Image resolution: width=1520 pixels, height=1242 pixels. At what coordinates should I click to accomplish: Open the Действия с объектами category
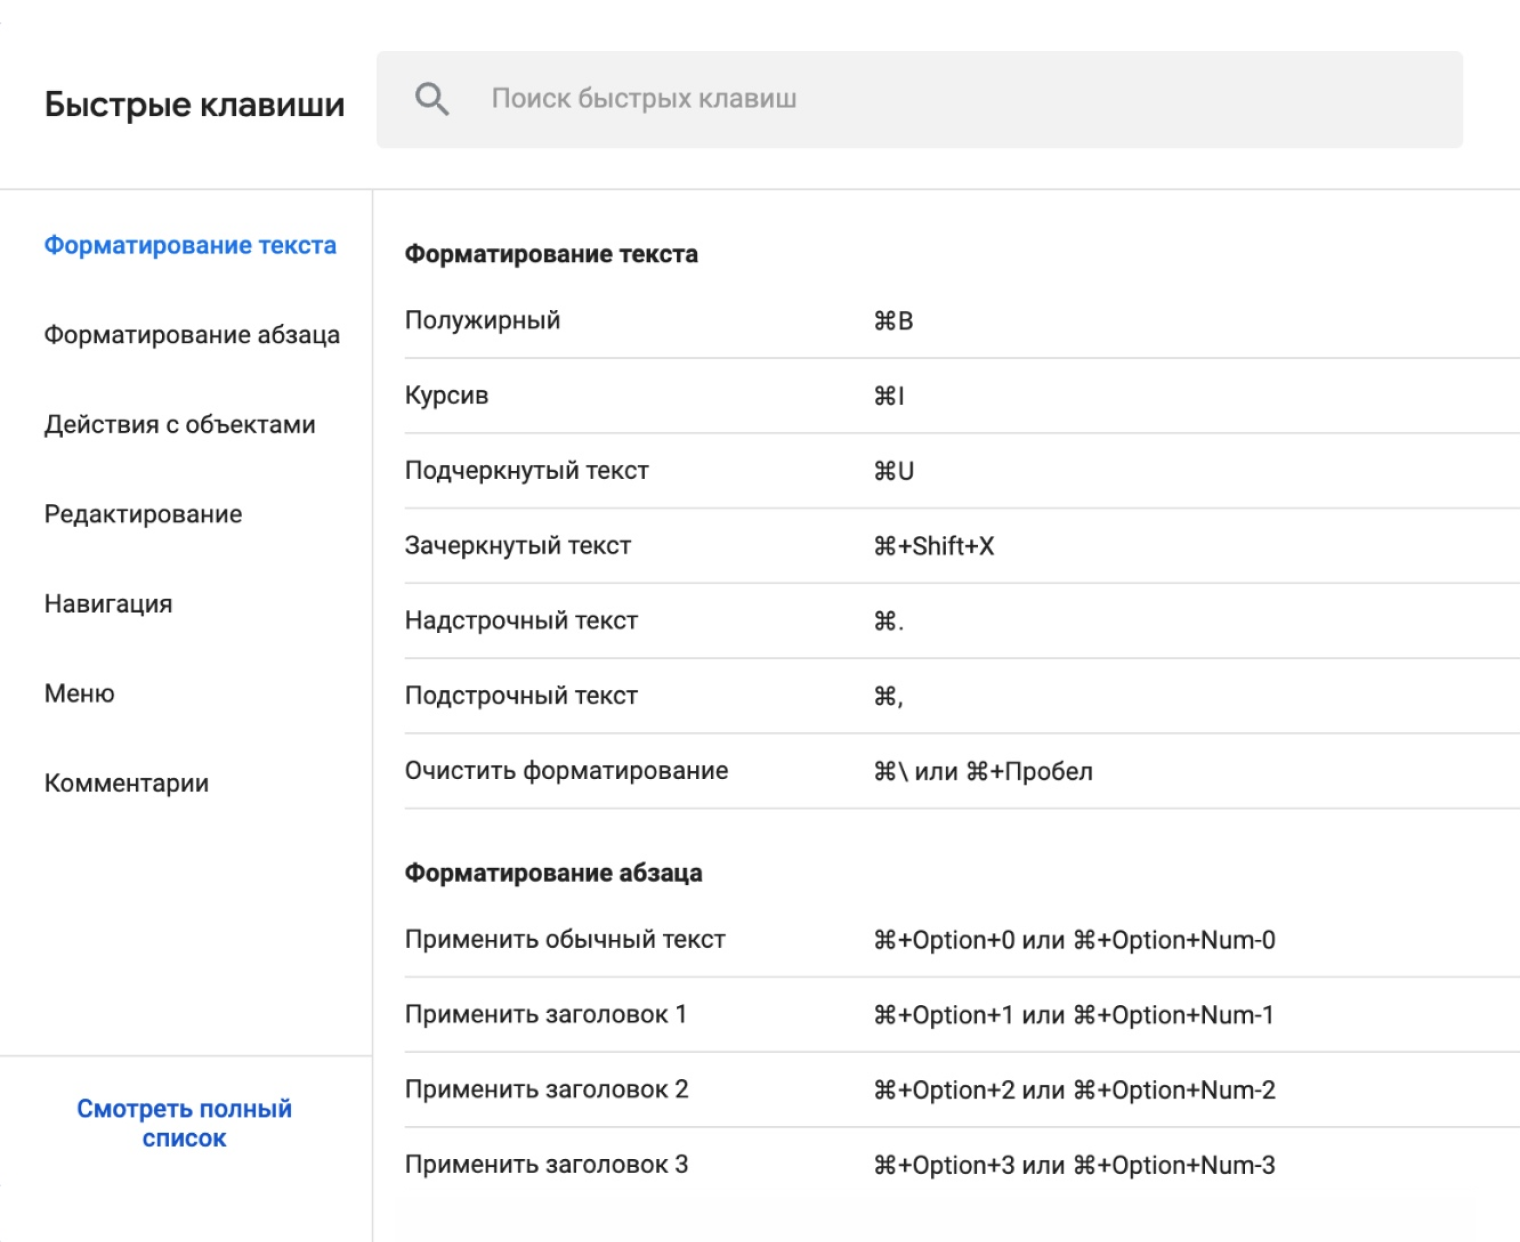click(180, 425)
